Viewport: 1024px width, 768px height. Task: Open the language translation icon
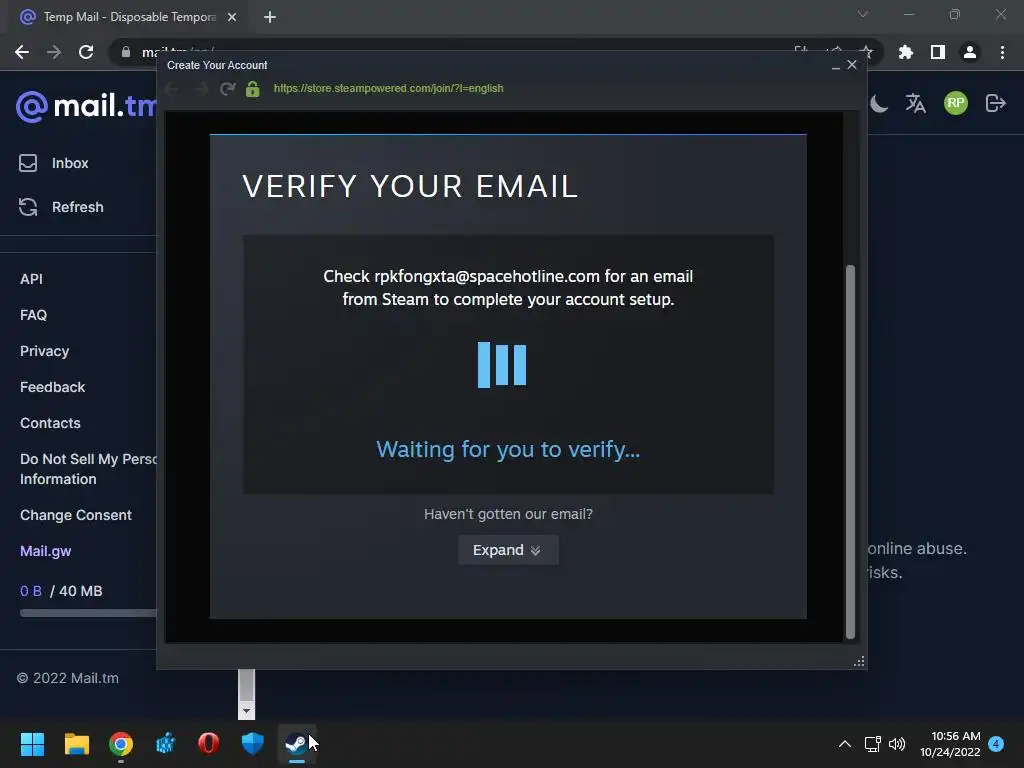(x=916, y=103)
